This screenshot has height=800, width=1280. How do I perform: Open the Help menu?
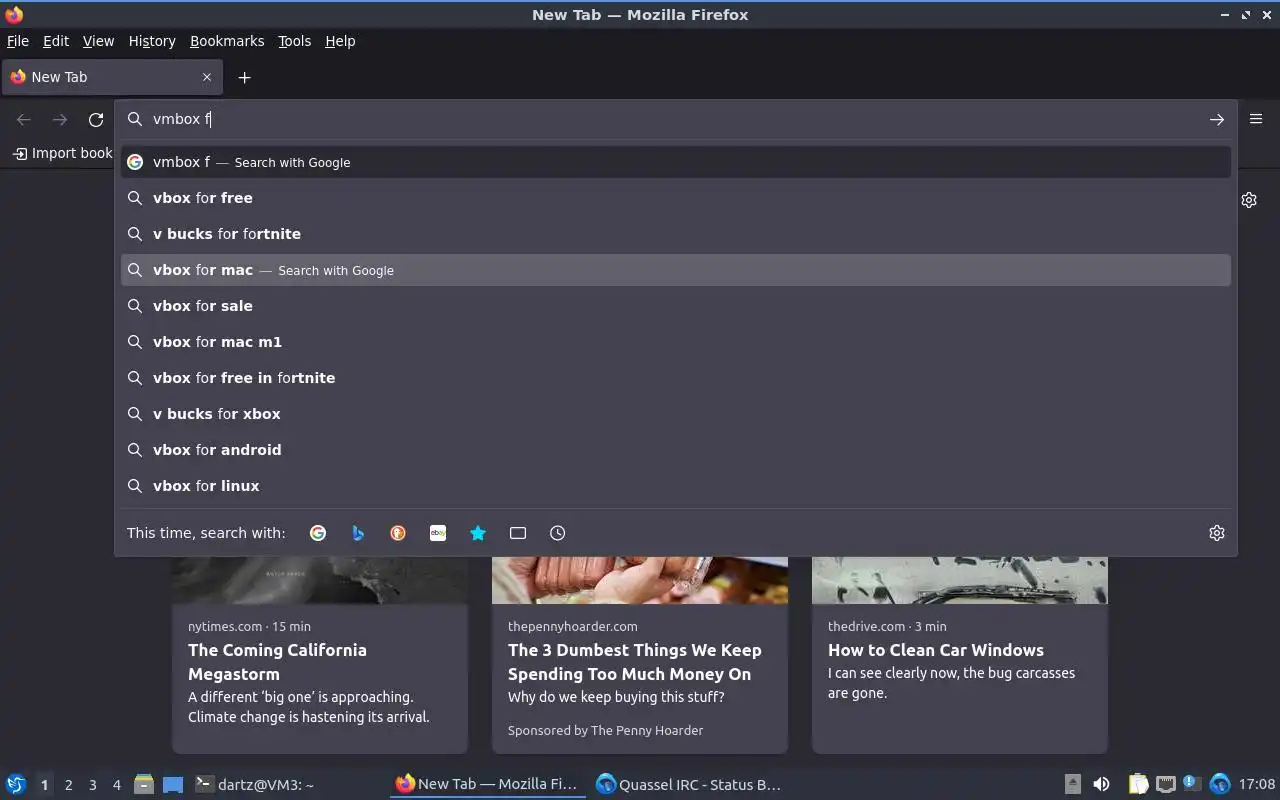coord(340,41)
